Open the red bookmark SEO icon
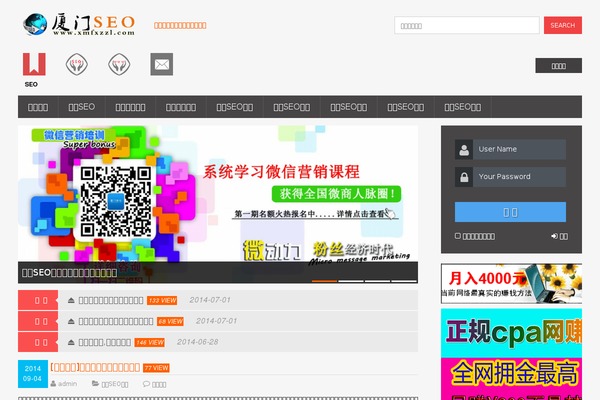 [x=34, y=64]
